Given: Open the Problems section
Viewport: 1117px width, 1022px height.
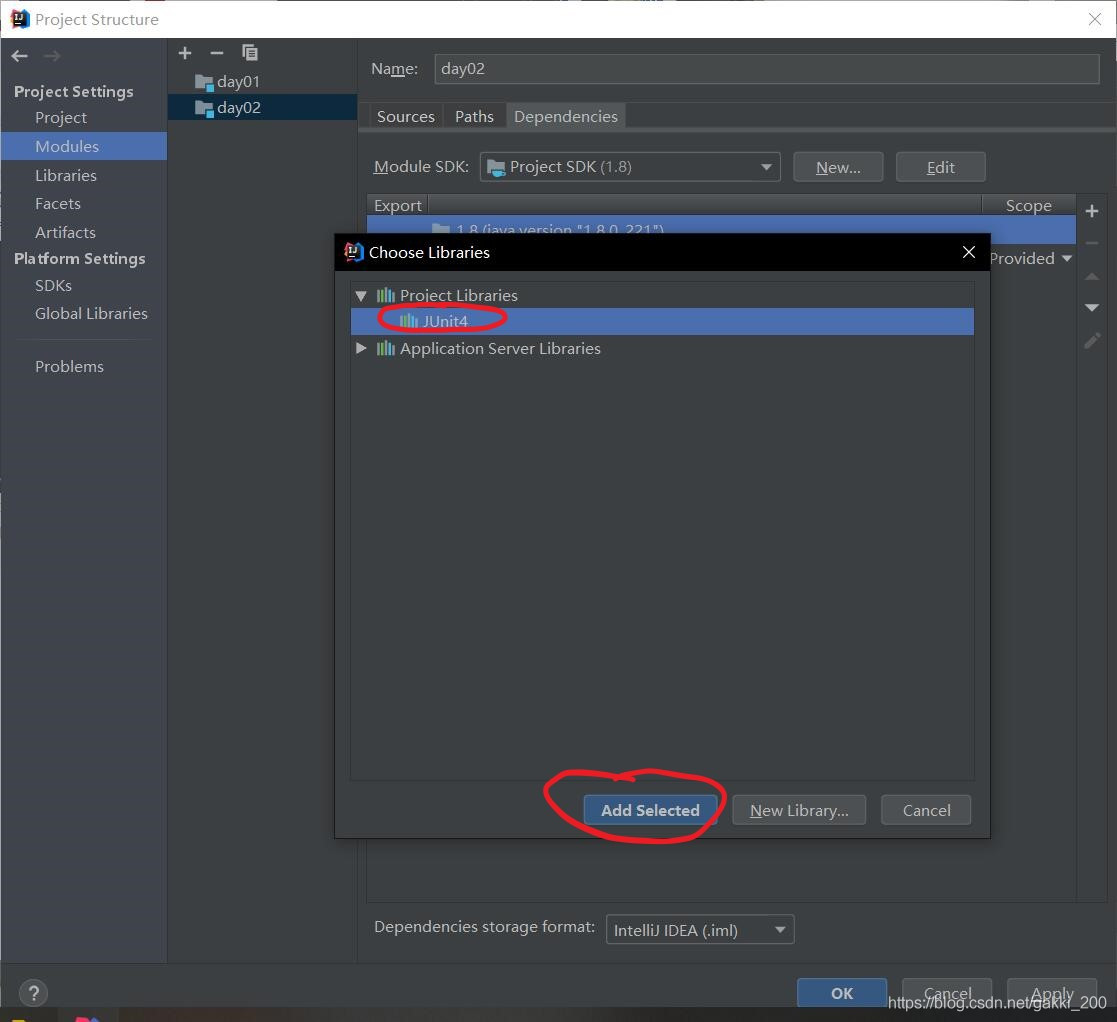Looking at the screenshot, I should 69,366.
